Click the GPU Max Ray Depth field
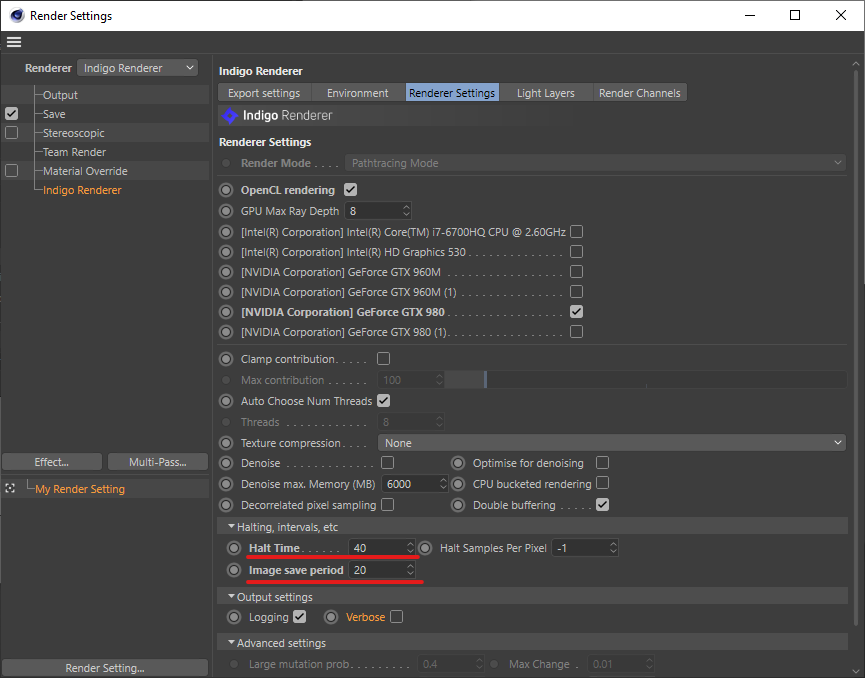This screenshot has height=678, width=865. (x=372, y=211)
